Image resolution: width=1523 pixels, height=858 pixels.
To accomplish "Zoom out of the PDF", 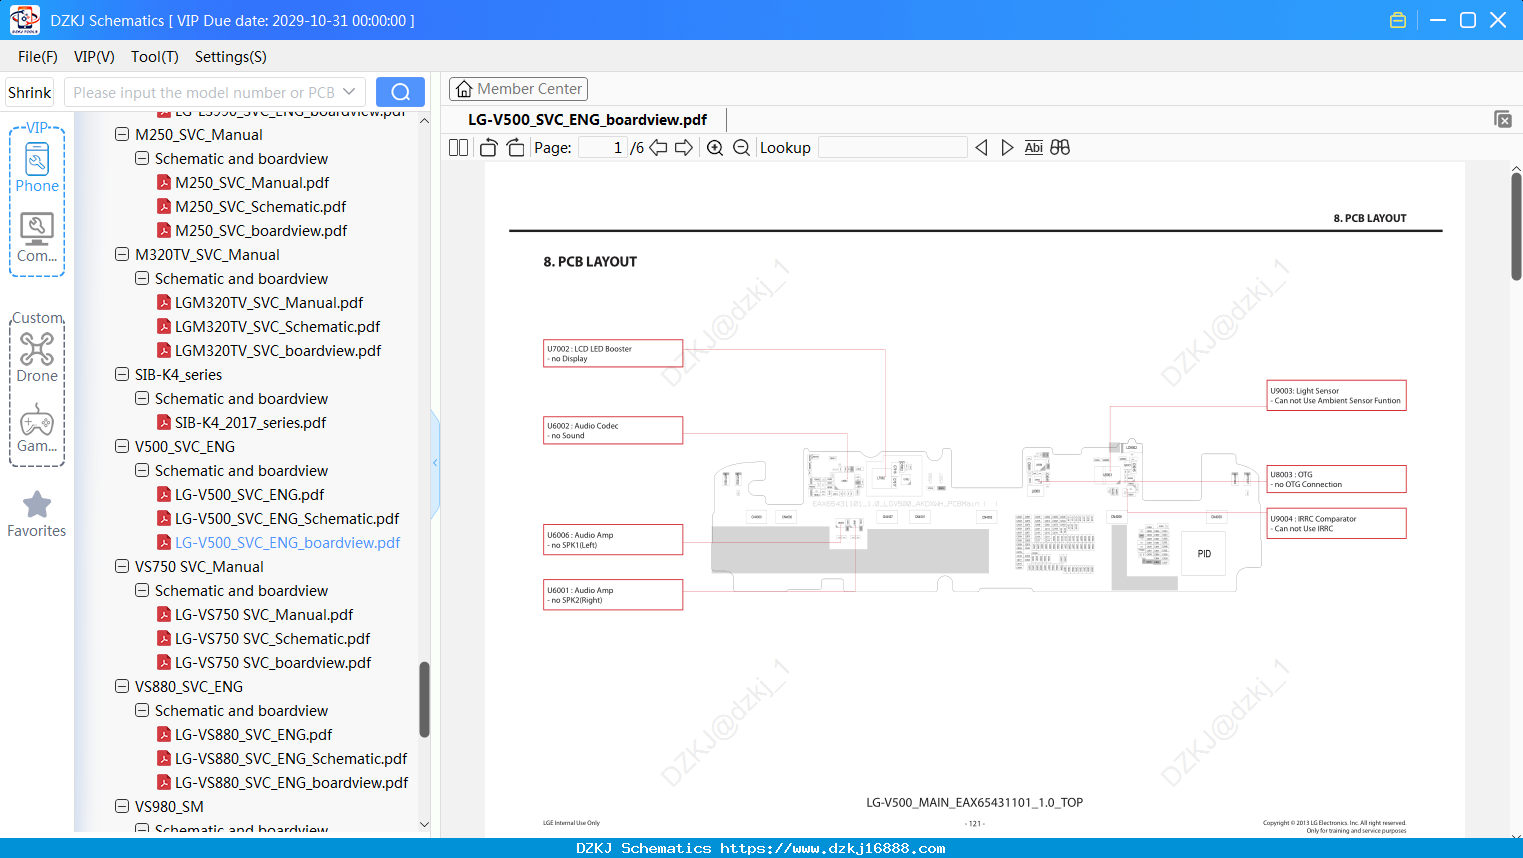I will click(x=741, y=148).
